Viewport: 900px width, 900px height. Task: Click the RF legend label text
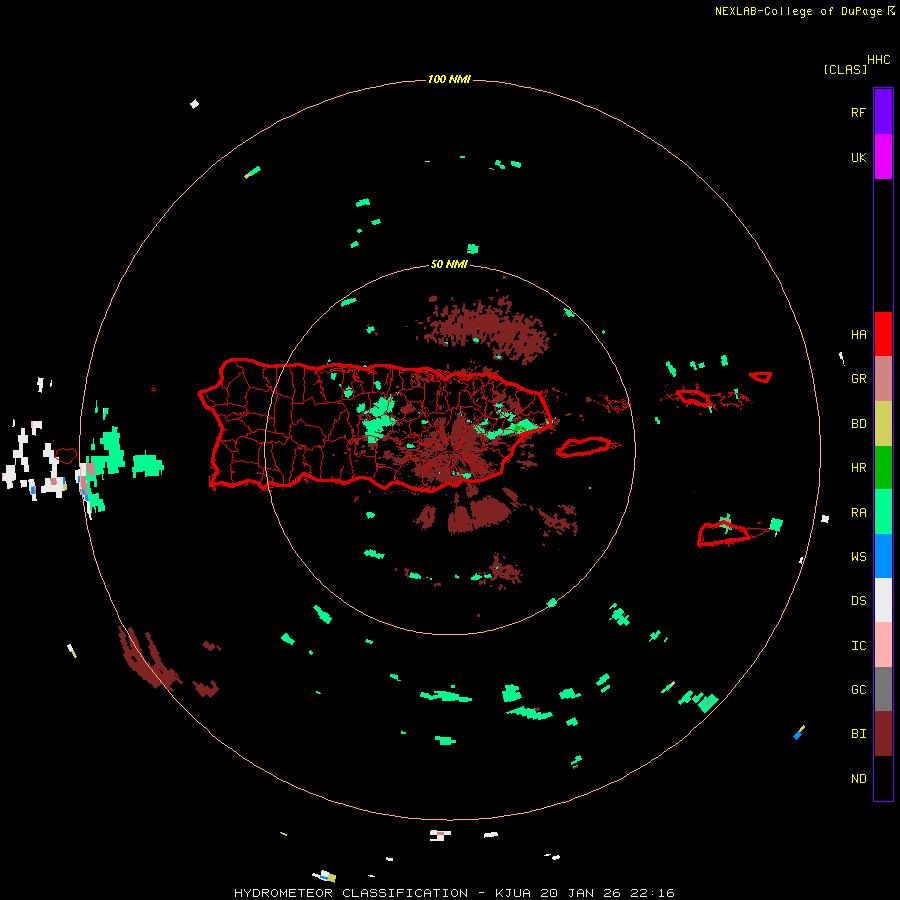pos(858,112)
